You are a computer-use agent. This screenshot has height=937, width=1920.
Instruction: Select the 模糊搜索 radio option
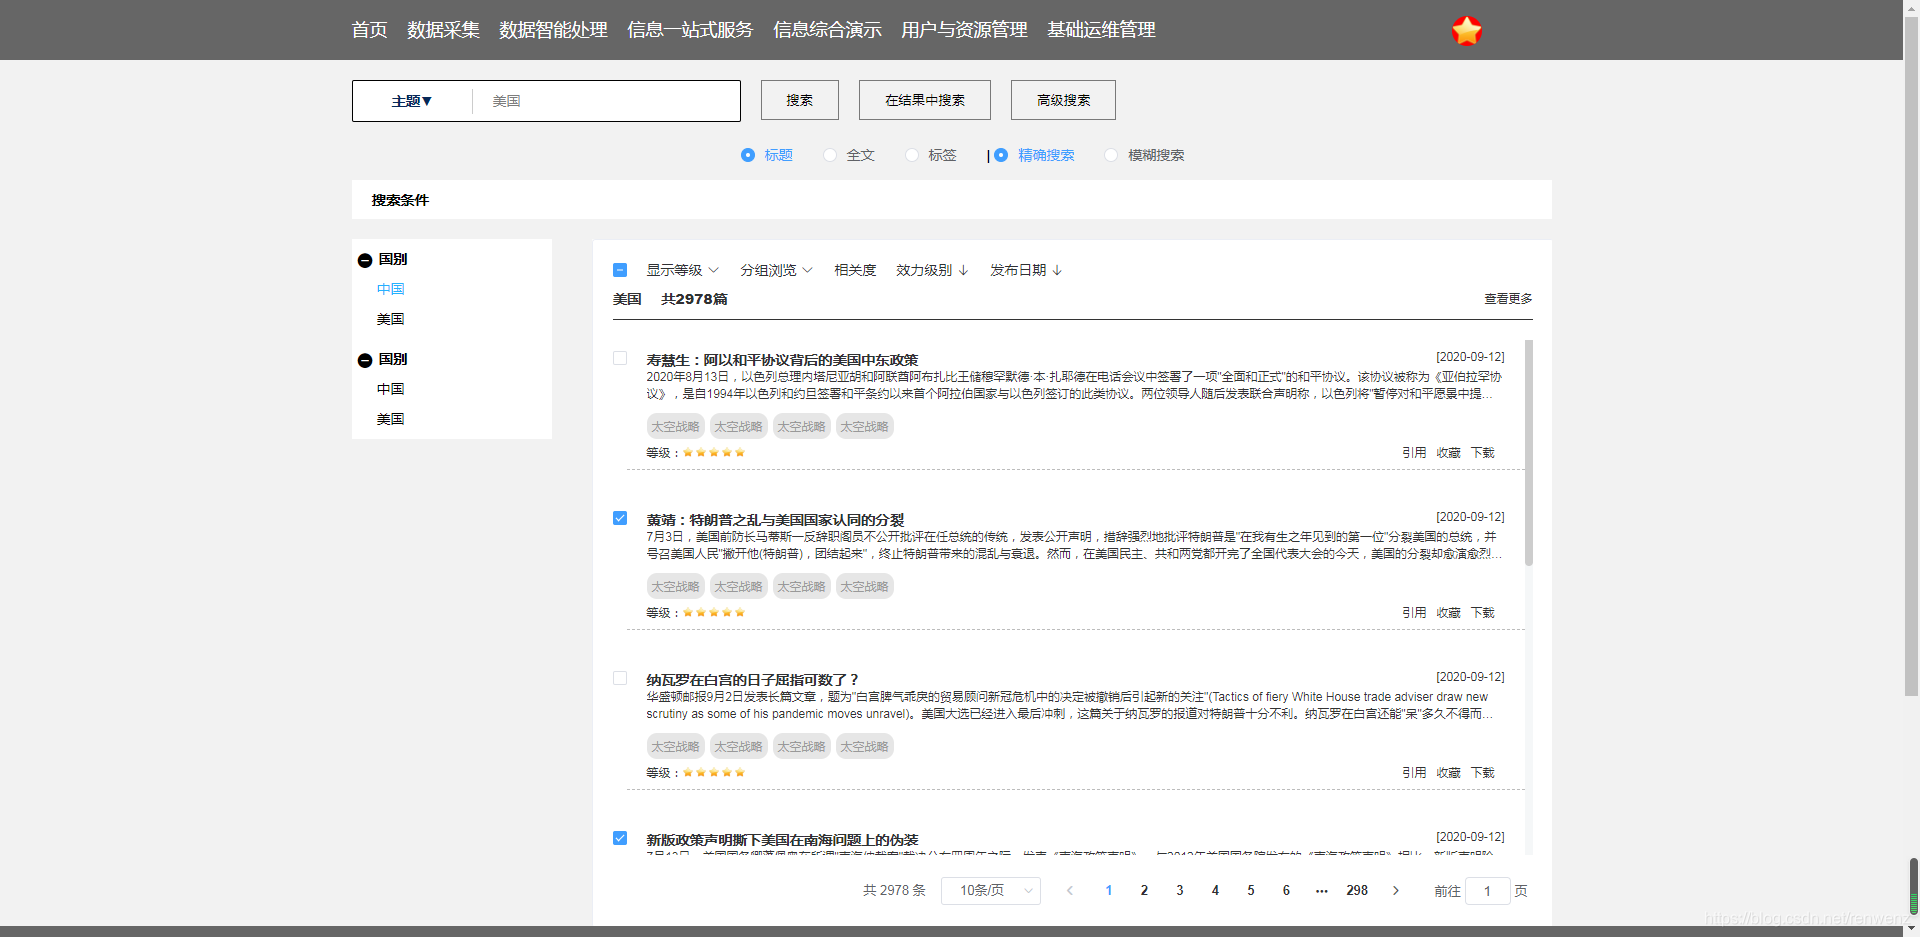(1111, 155)
